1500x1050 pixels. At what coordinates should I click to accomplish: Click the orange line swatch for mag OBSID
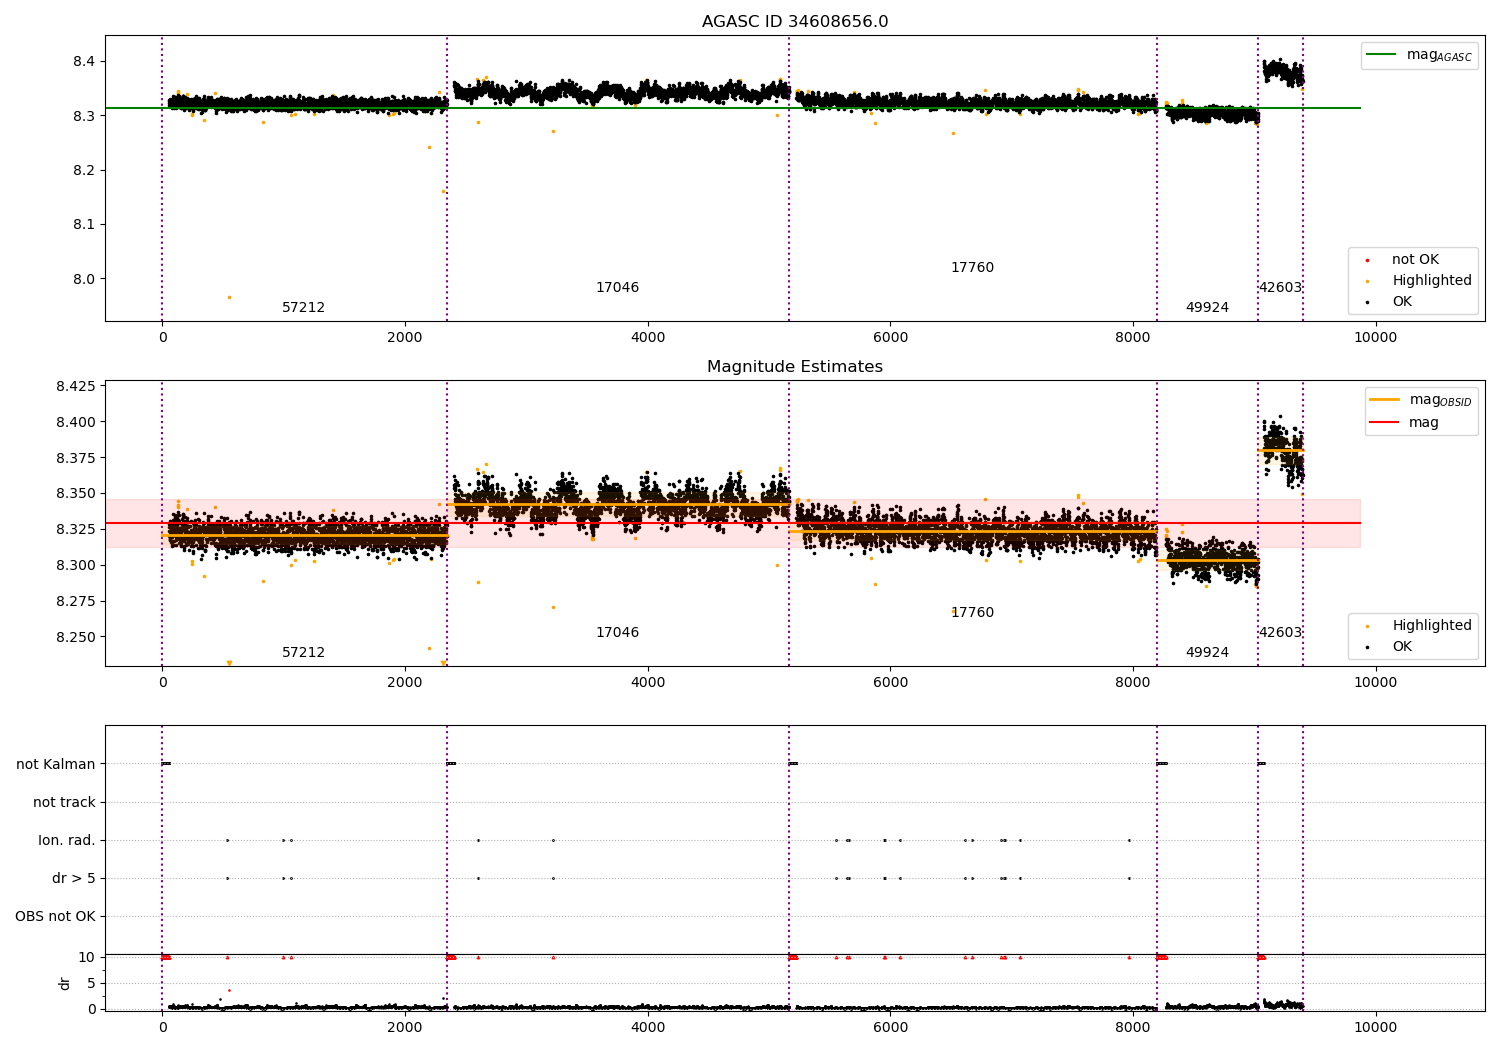pyautogui.click(x=1384, y=400)
